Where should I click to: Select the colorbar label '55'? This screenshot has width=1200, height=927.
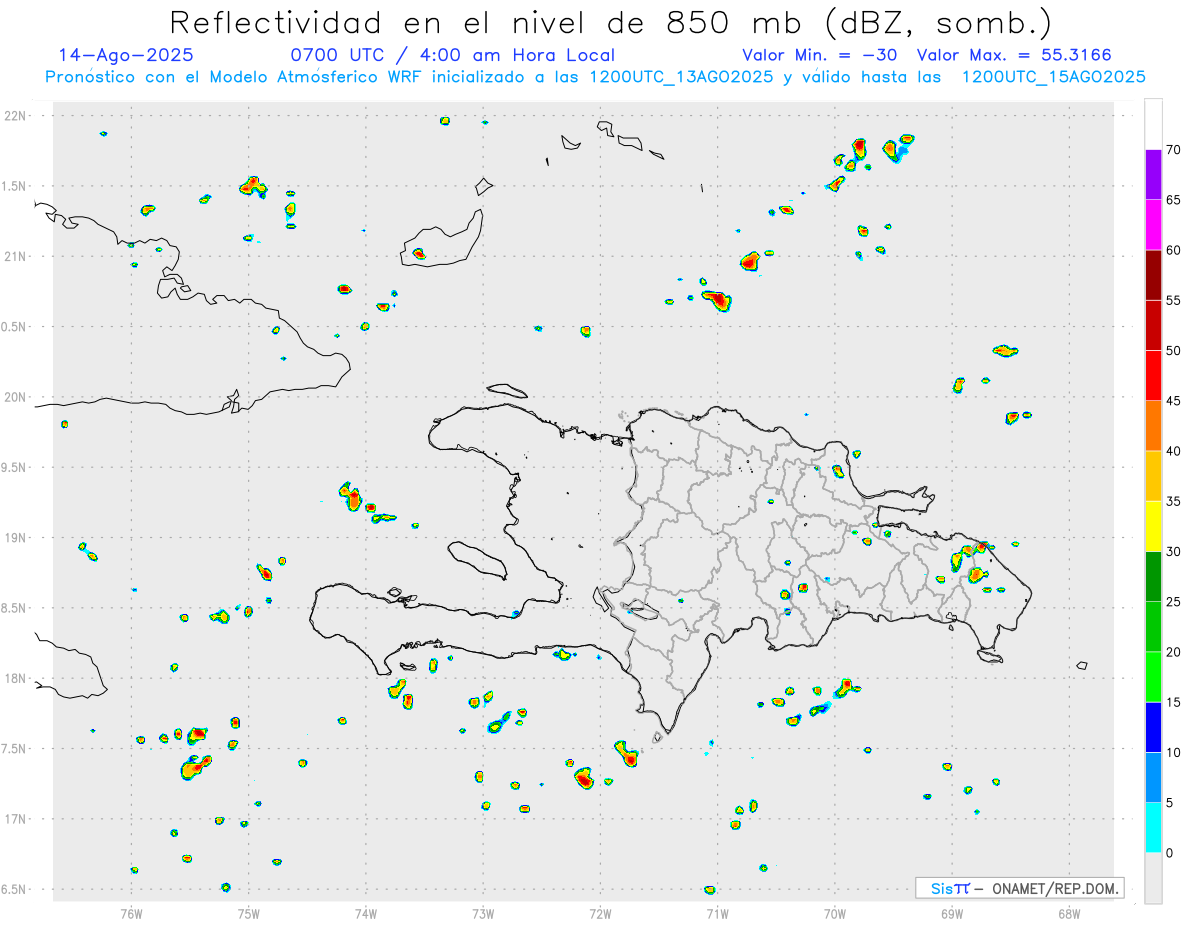[1173, 300]
